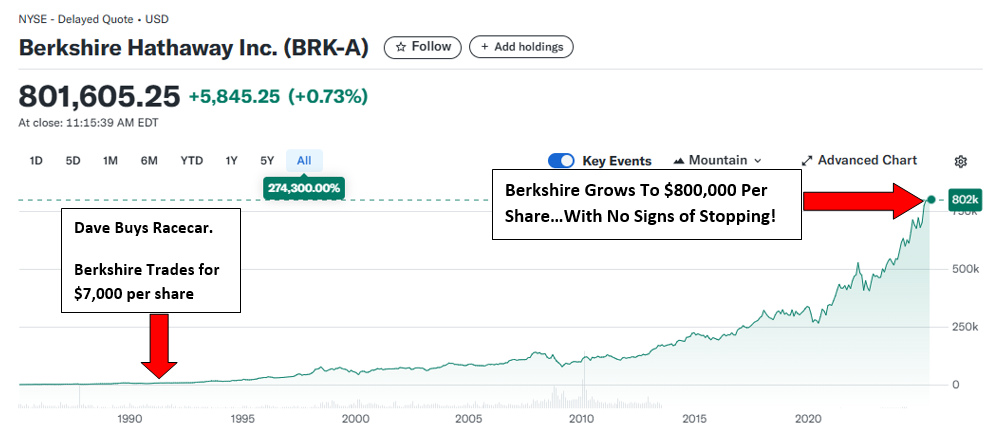This screenshot has height=442, width=994.
Task: Select the All time range
Action: (304, 161)
